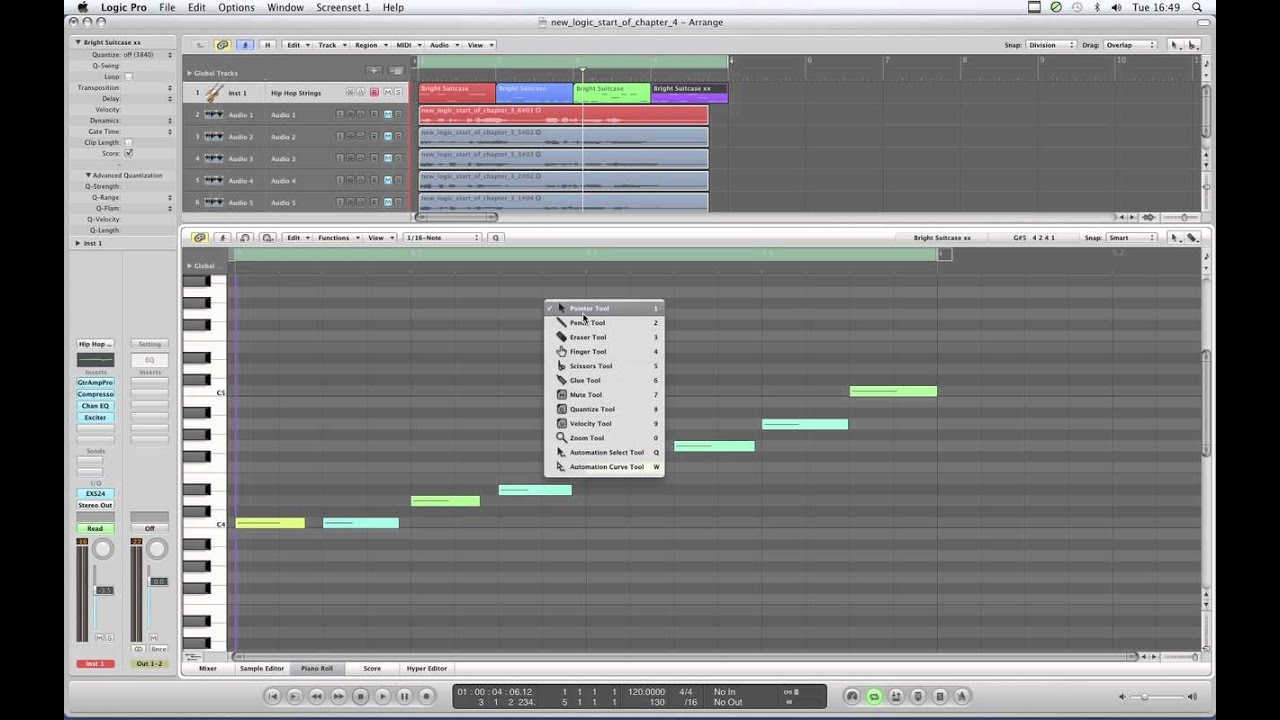Uncheck the Score checkbox in inspector

click(128, 153)
